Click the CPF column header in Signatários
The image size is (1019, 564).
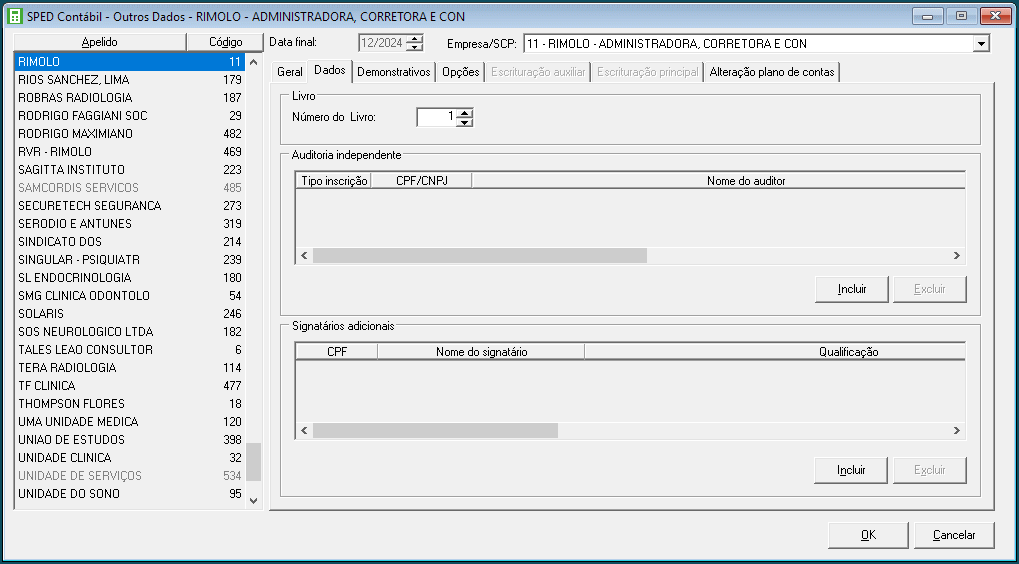[337, 352]
